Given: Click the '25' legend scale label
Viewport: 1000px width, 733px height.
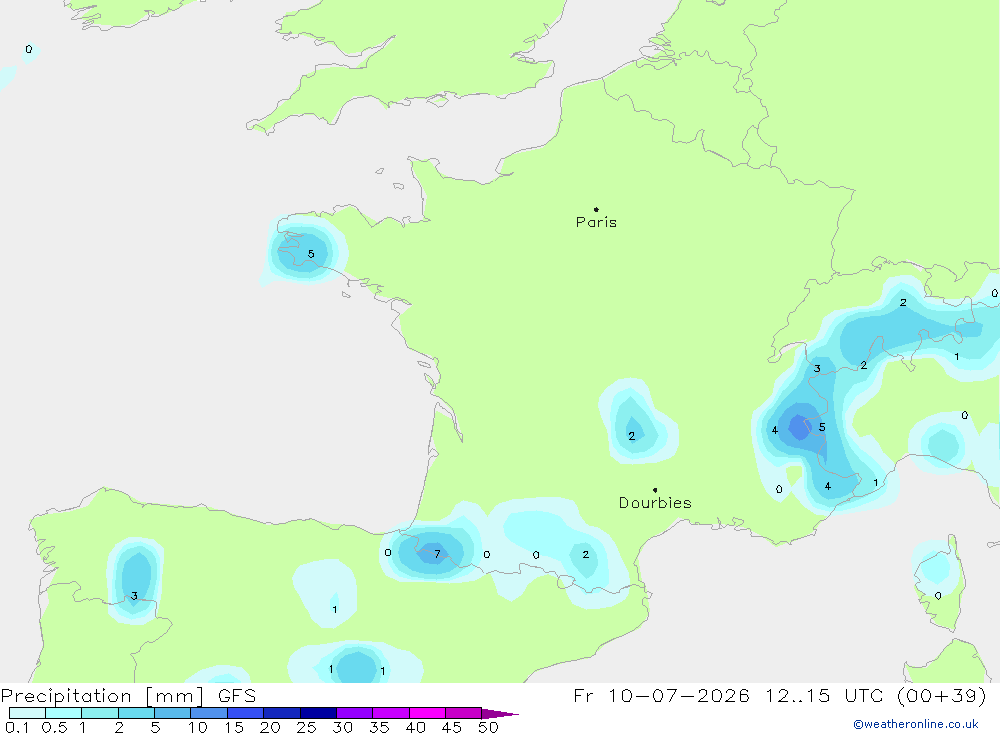Looking at the screenshot, I should (307, 727).
